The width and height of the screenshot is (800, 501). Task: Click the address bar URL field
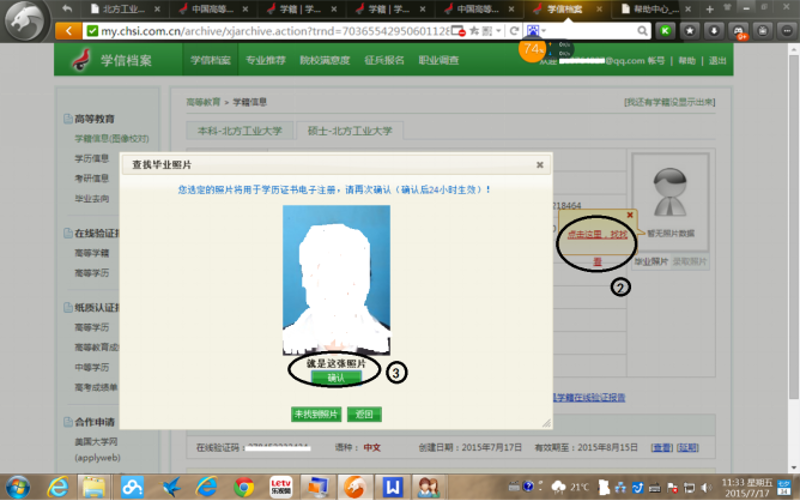pos(270,31)
